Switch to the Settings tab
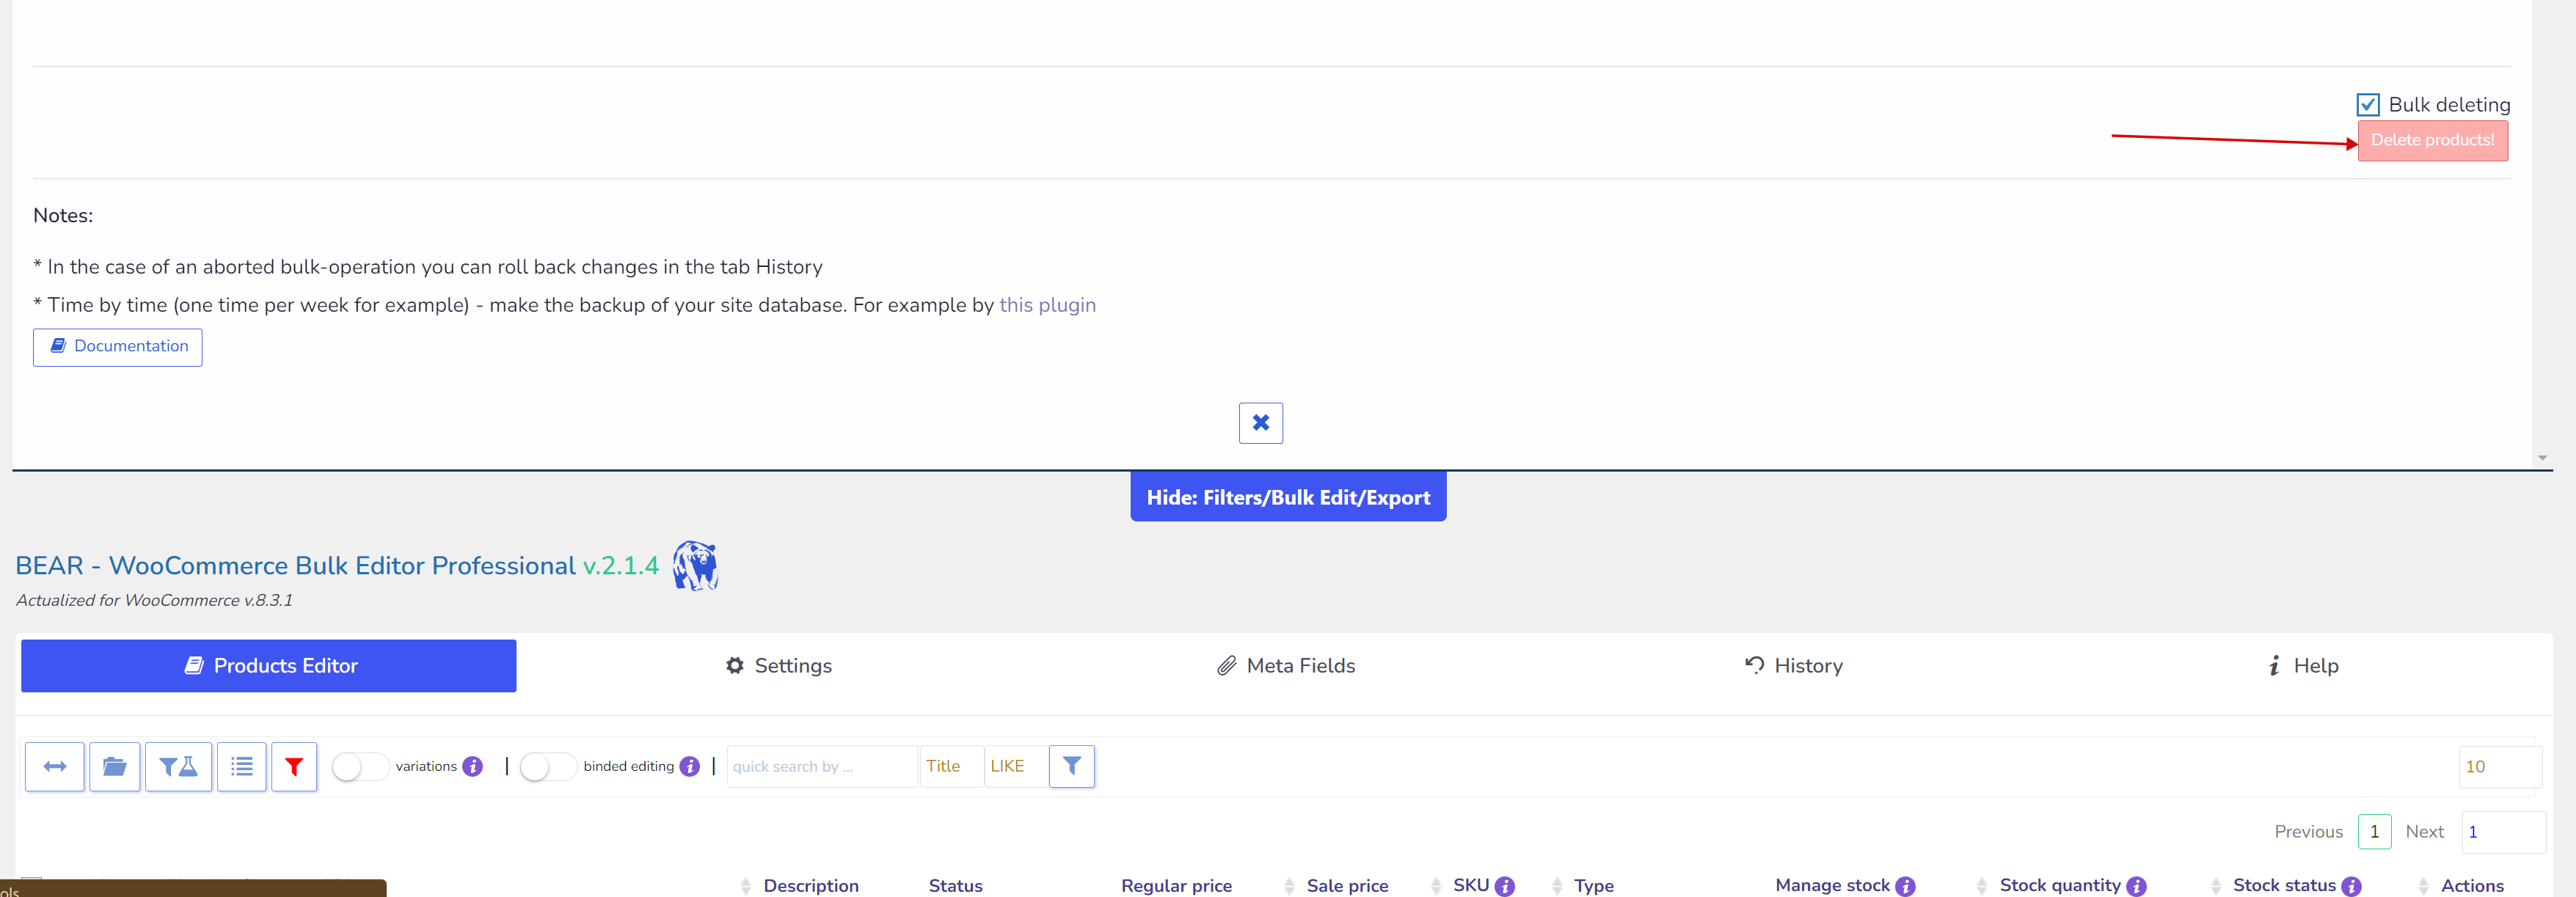This screenshot has height=897, width=2576. click(x=779, y=666)
